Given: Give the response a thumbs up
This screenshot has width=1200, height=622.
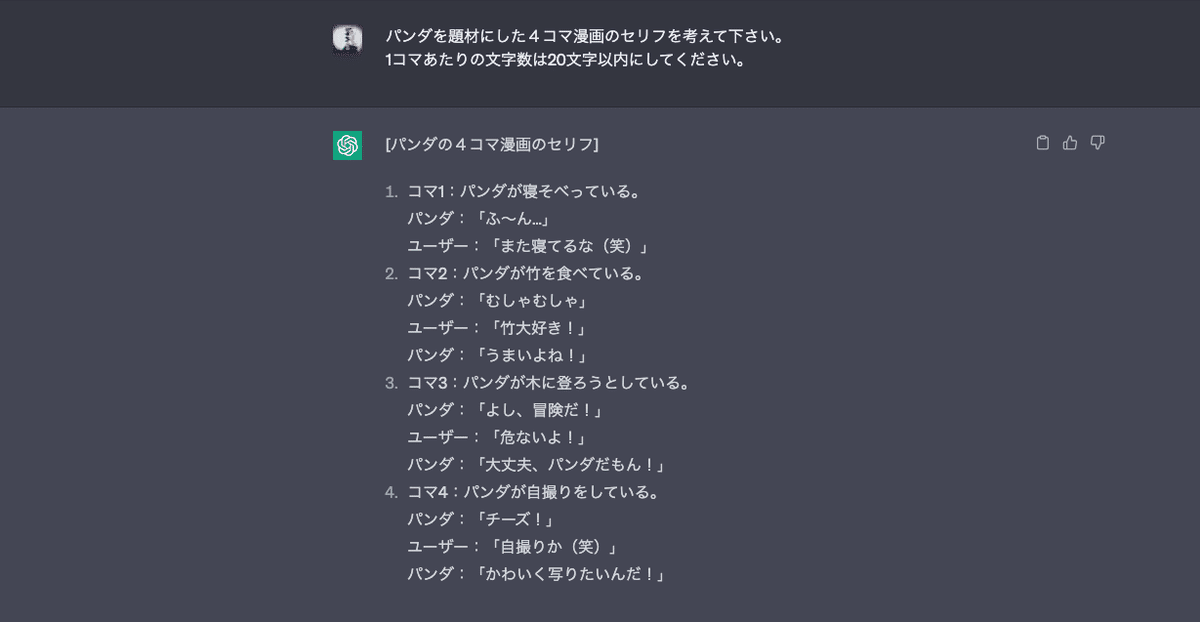Looking at the screenshot, I should pyautogui.click(x=1070, y=143).
